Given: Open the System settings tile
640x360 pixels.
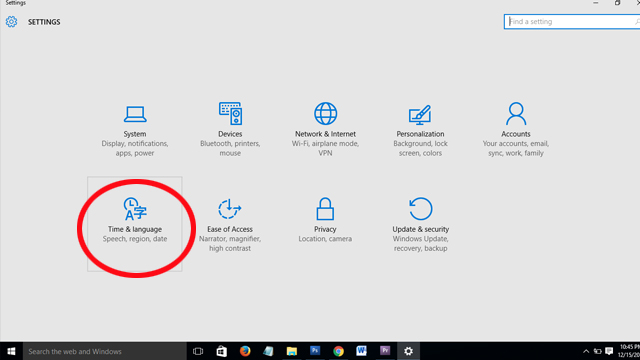Looking at the screenshot, I should [x=135, y=131].
